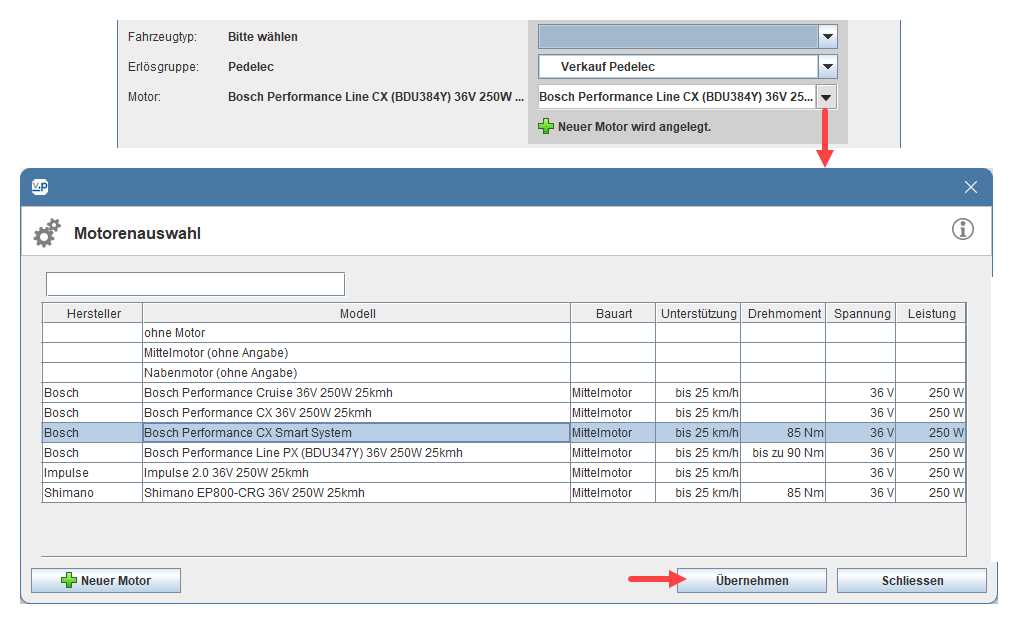This screenshot has height=624, width=1018.
Task: Click 'bis 25 km/h' in Performance Cruise row
Action: tap(699, 393)
